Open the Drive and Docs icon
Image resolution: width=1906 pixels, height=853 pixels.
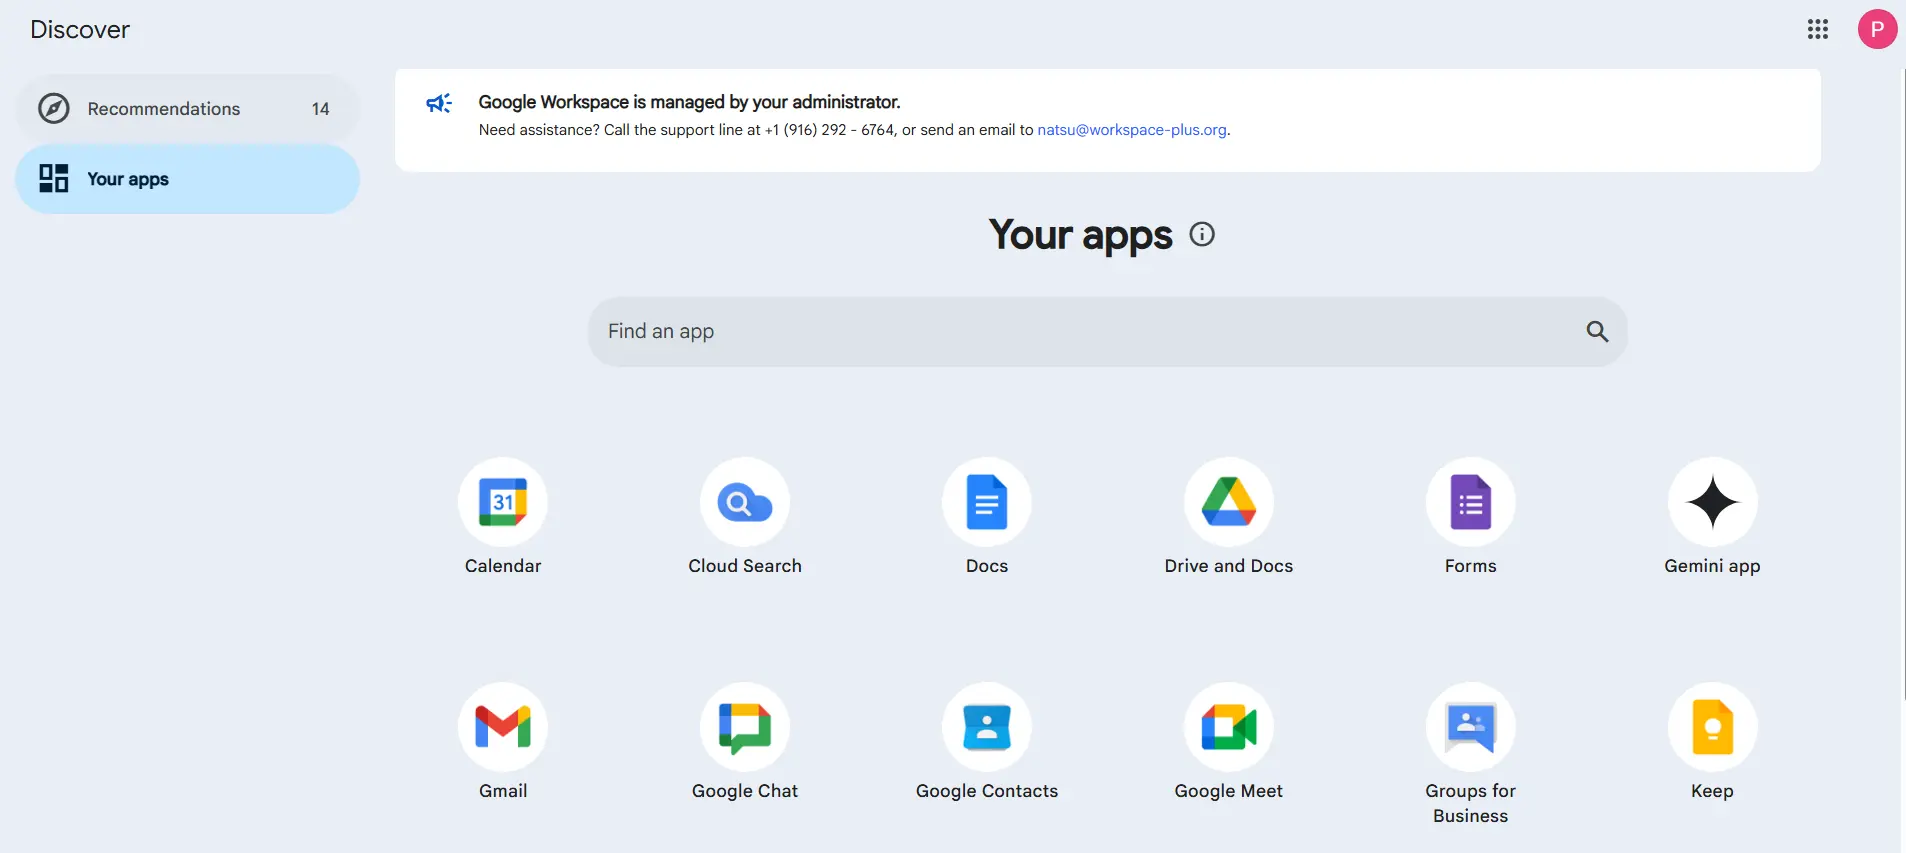pos(1229,502)
